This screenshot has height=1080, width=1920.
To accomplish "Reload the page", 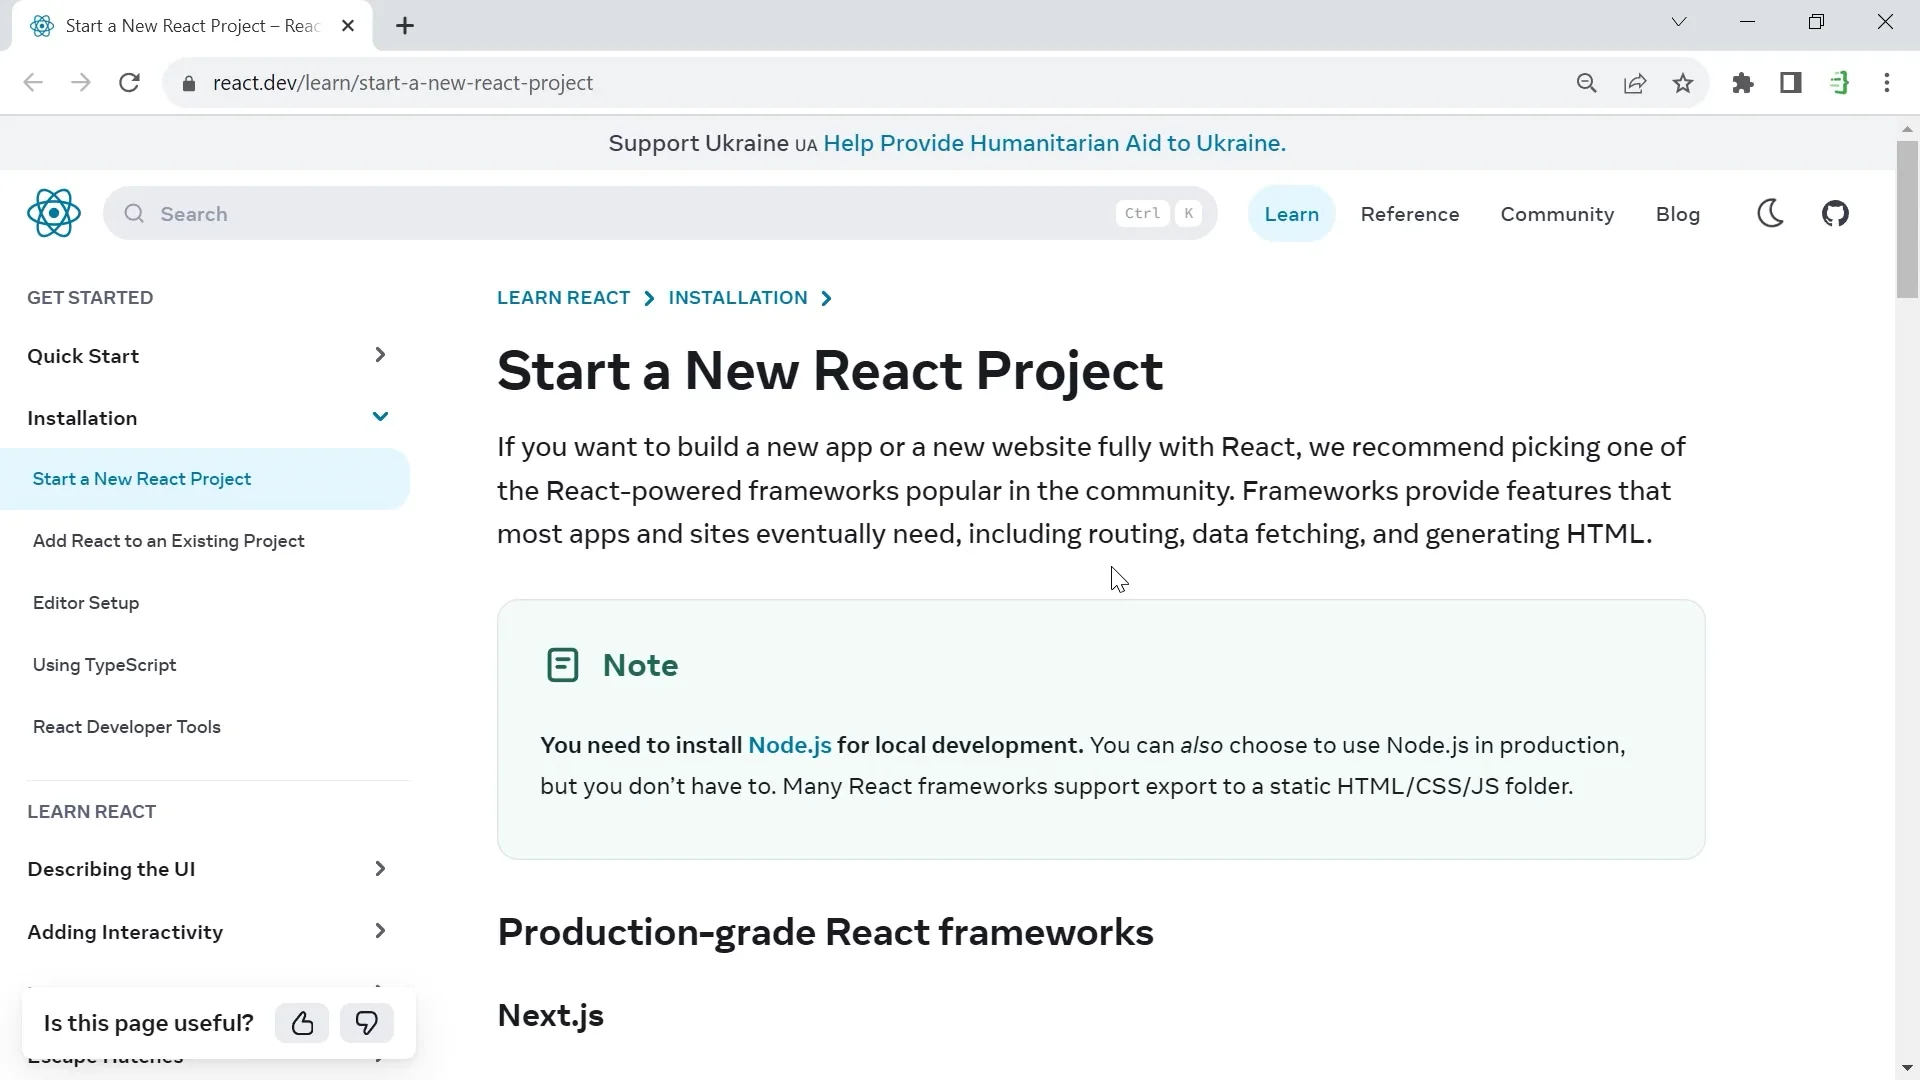I will coord(129,83).
